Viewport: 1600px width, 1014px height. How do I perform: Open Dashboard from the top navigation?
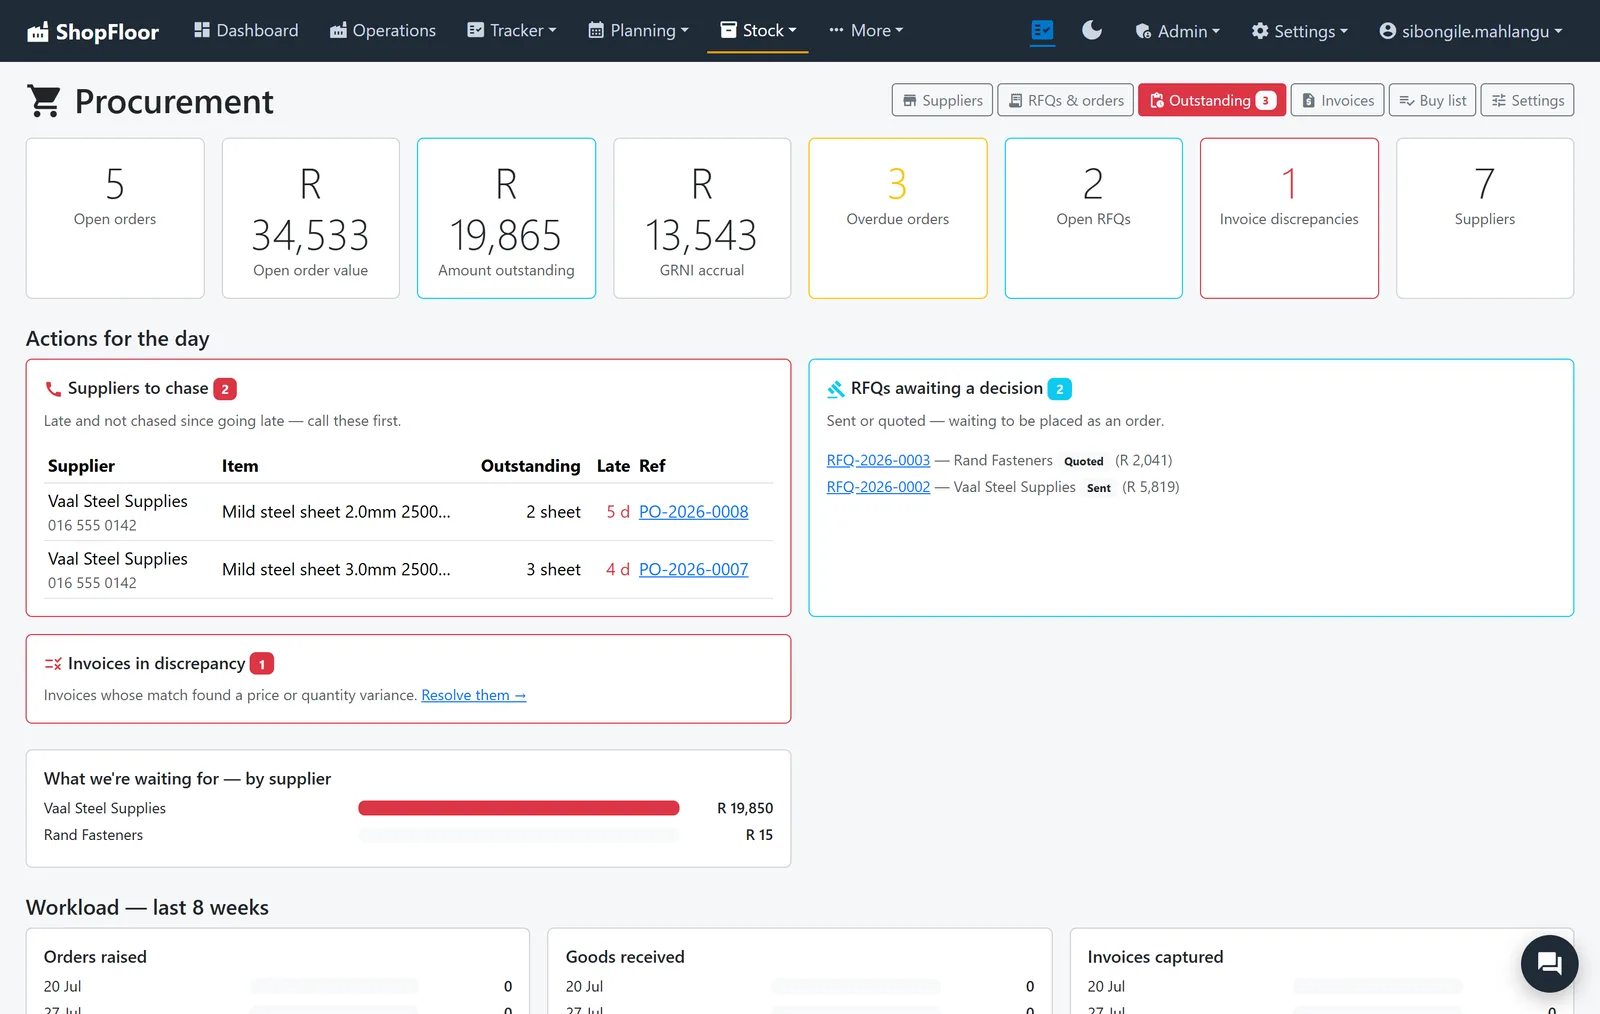point(246,31)
